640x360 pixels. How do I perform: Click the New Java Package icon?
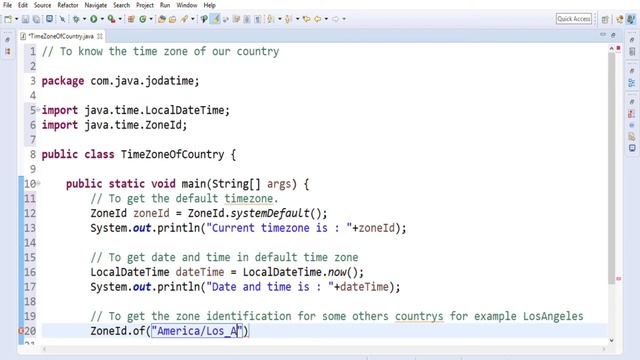(x=131, y=19)
